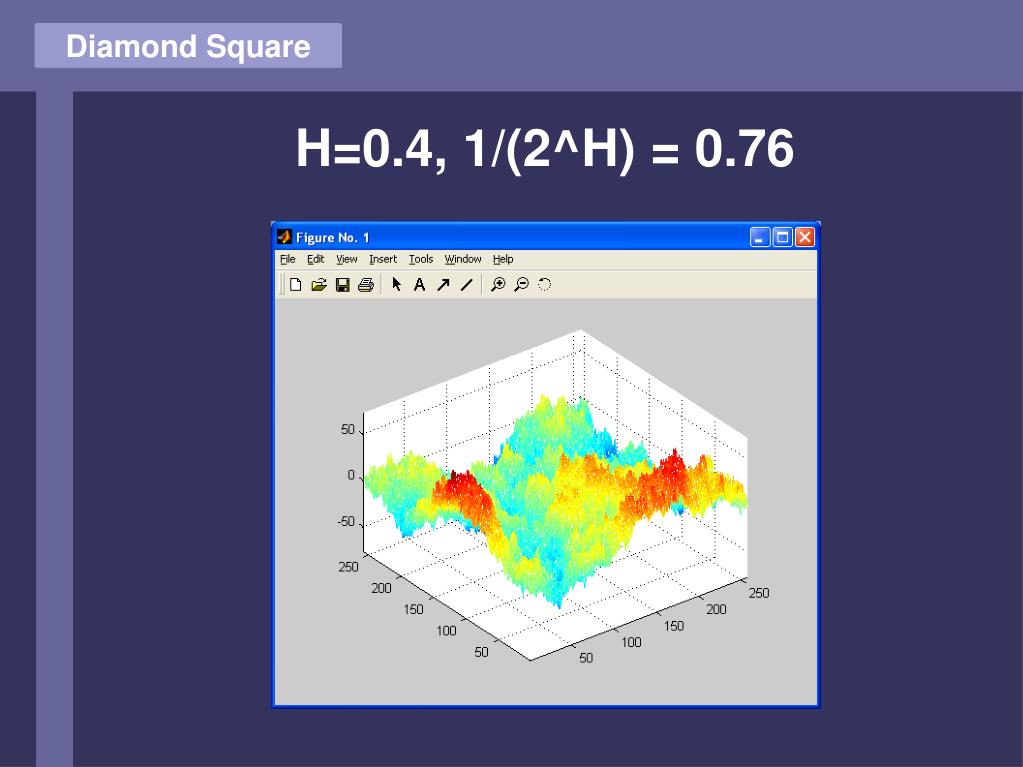The width and height of the screenshot is (1023, 767).
Task: Enable the Zoom Out magnifier tool
Action: coord(521,284)
